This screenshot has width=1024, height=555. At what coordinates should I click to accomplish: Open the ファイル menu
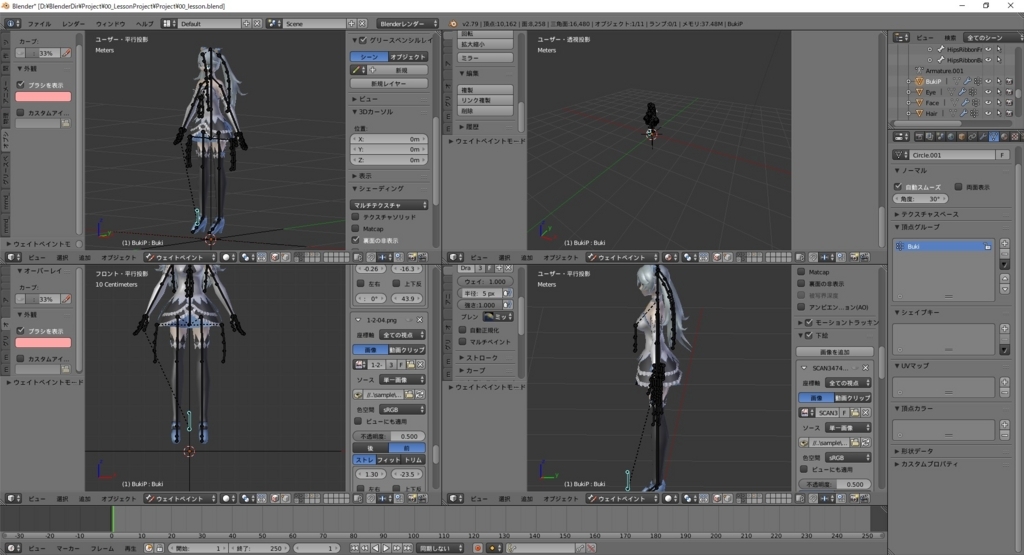pyautogui.click(x=39, y=24)
